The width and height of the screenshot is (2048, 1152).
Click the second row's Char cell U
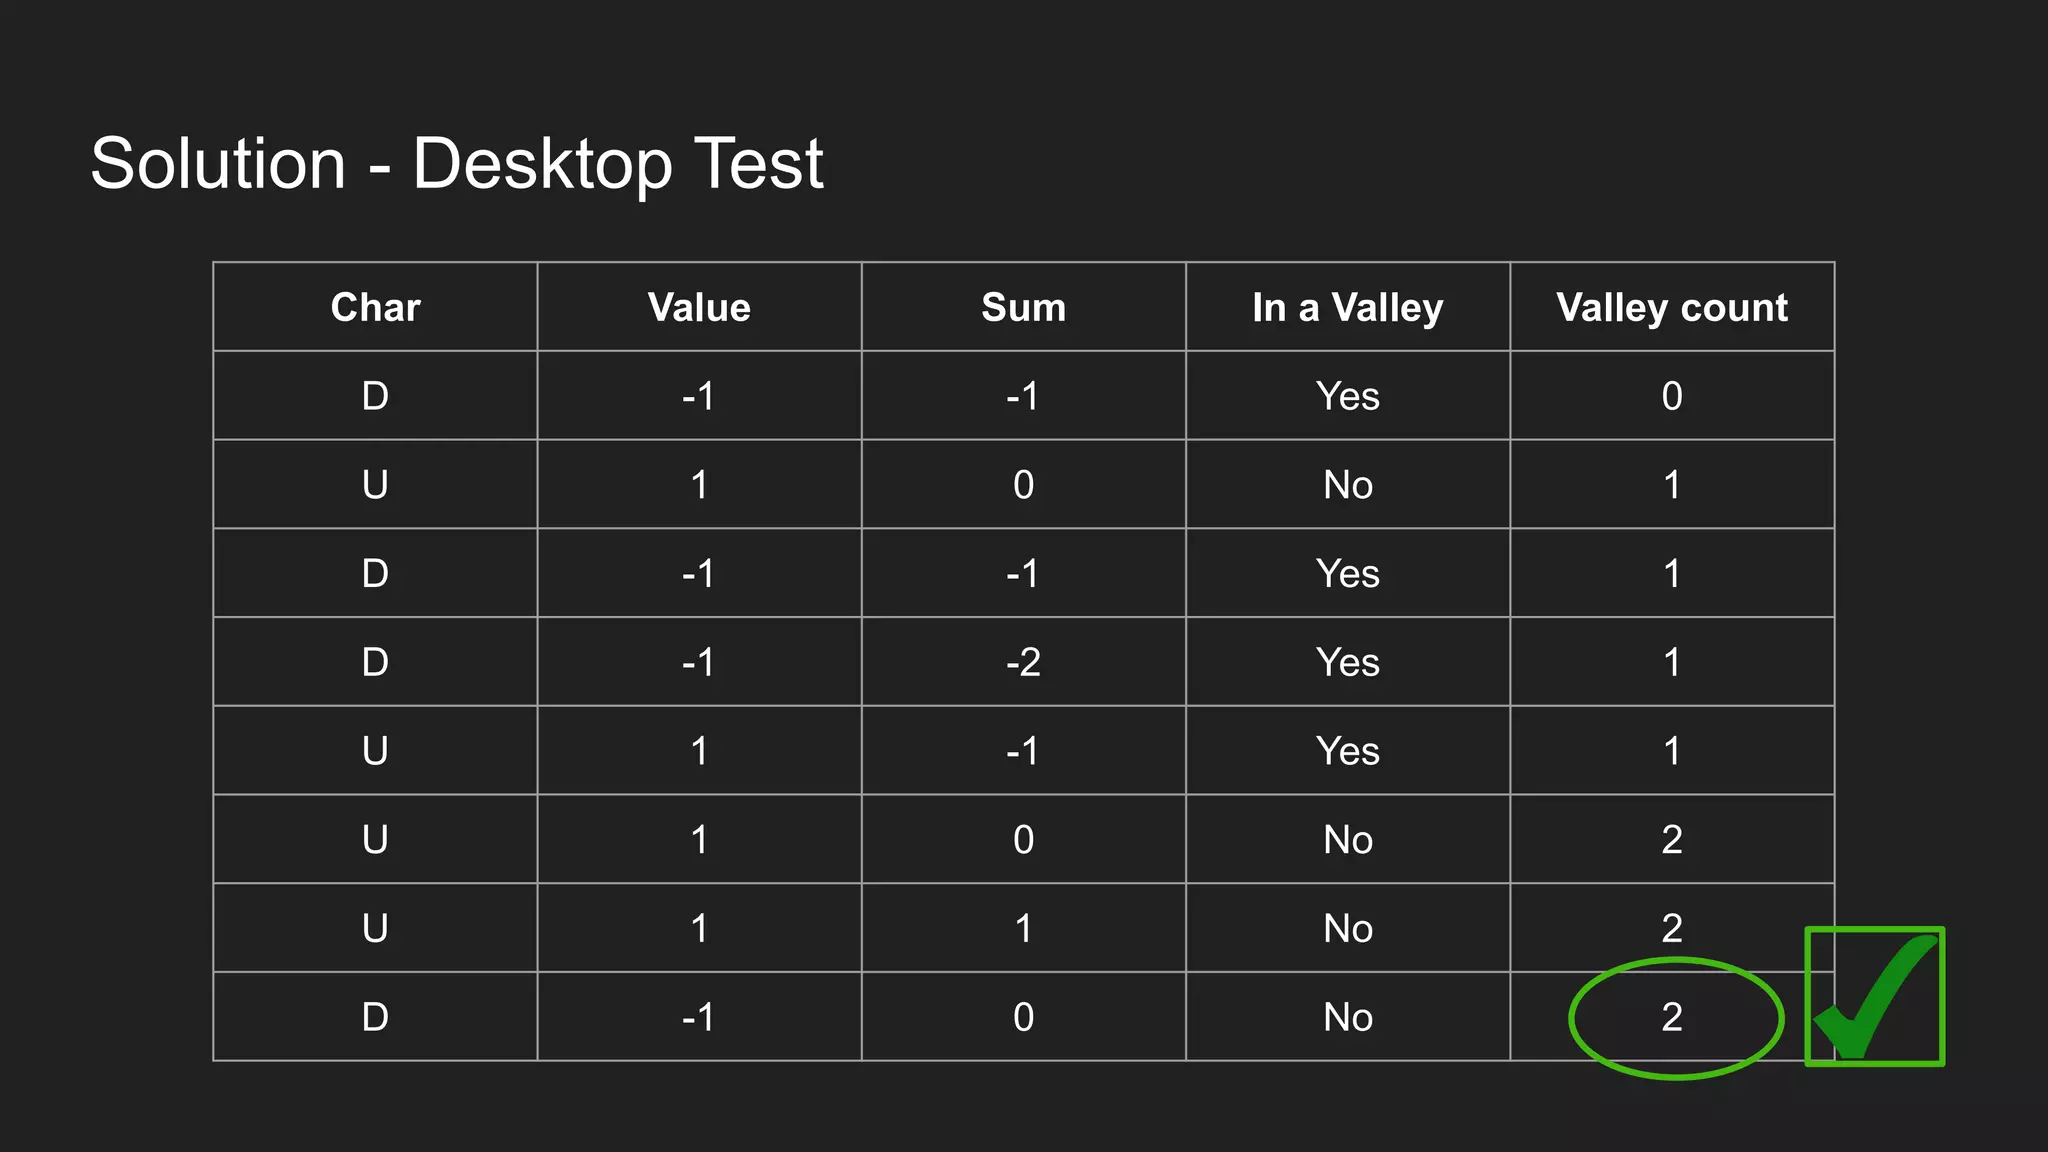click(375, 485)
